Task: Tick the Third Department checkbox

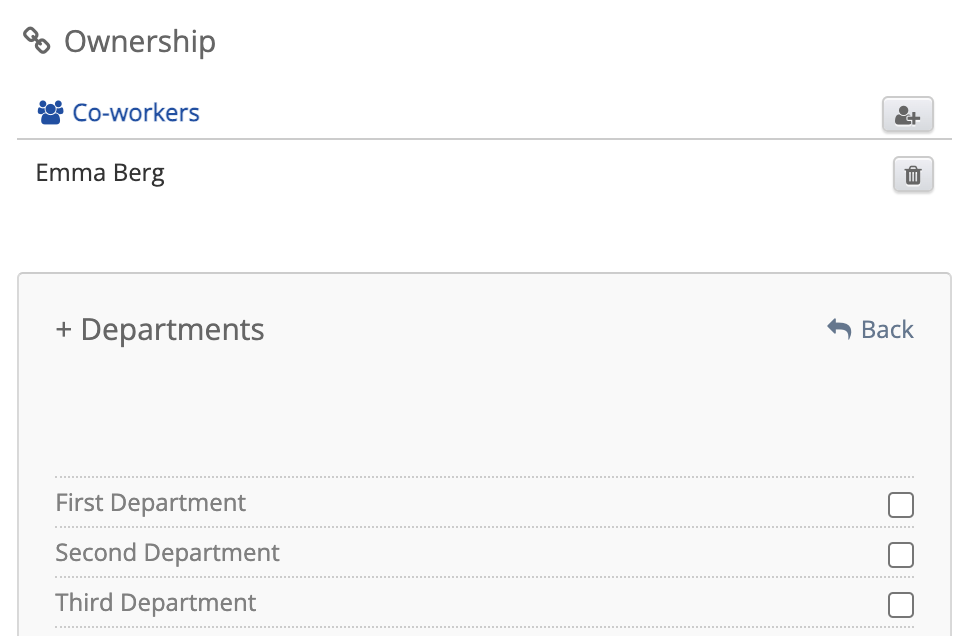Action: tap(900, 605)
